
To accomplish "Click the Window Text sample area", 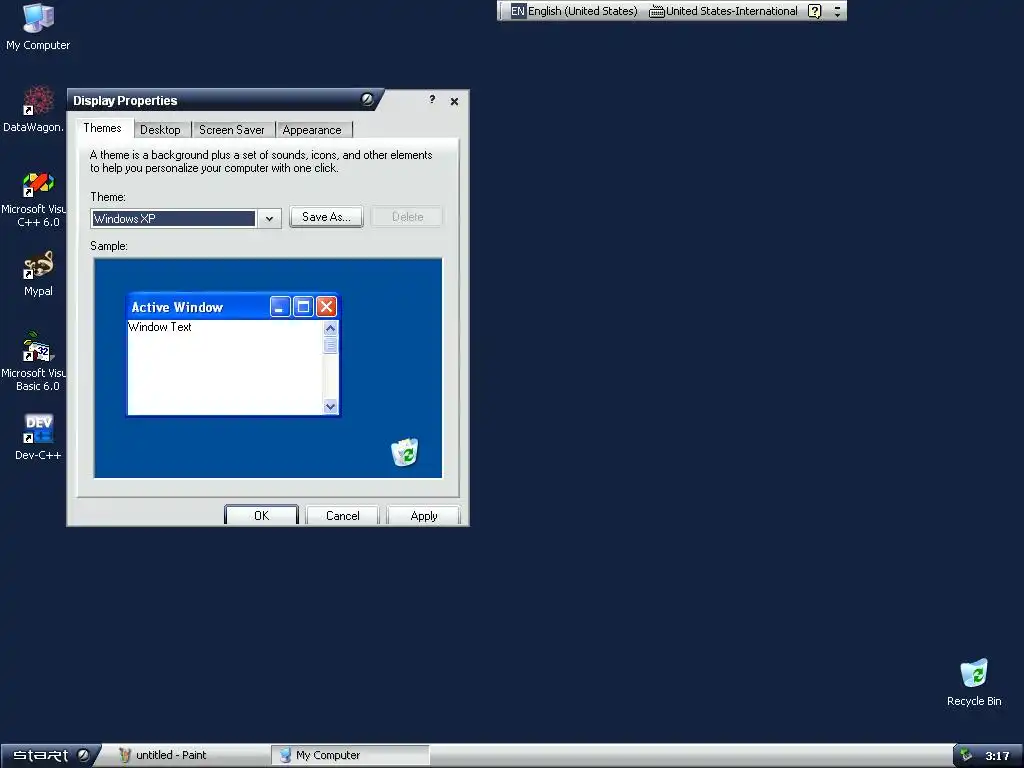I will click(225, 366).
